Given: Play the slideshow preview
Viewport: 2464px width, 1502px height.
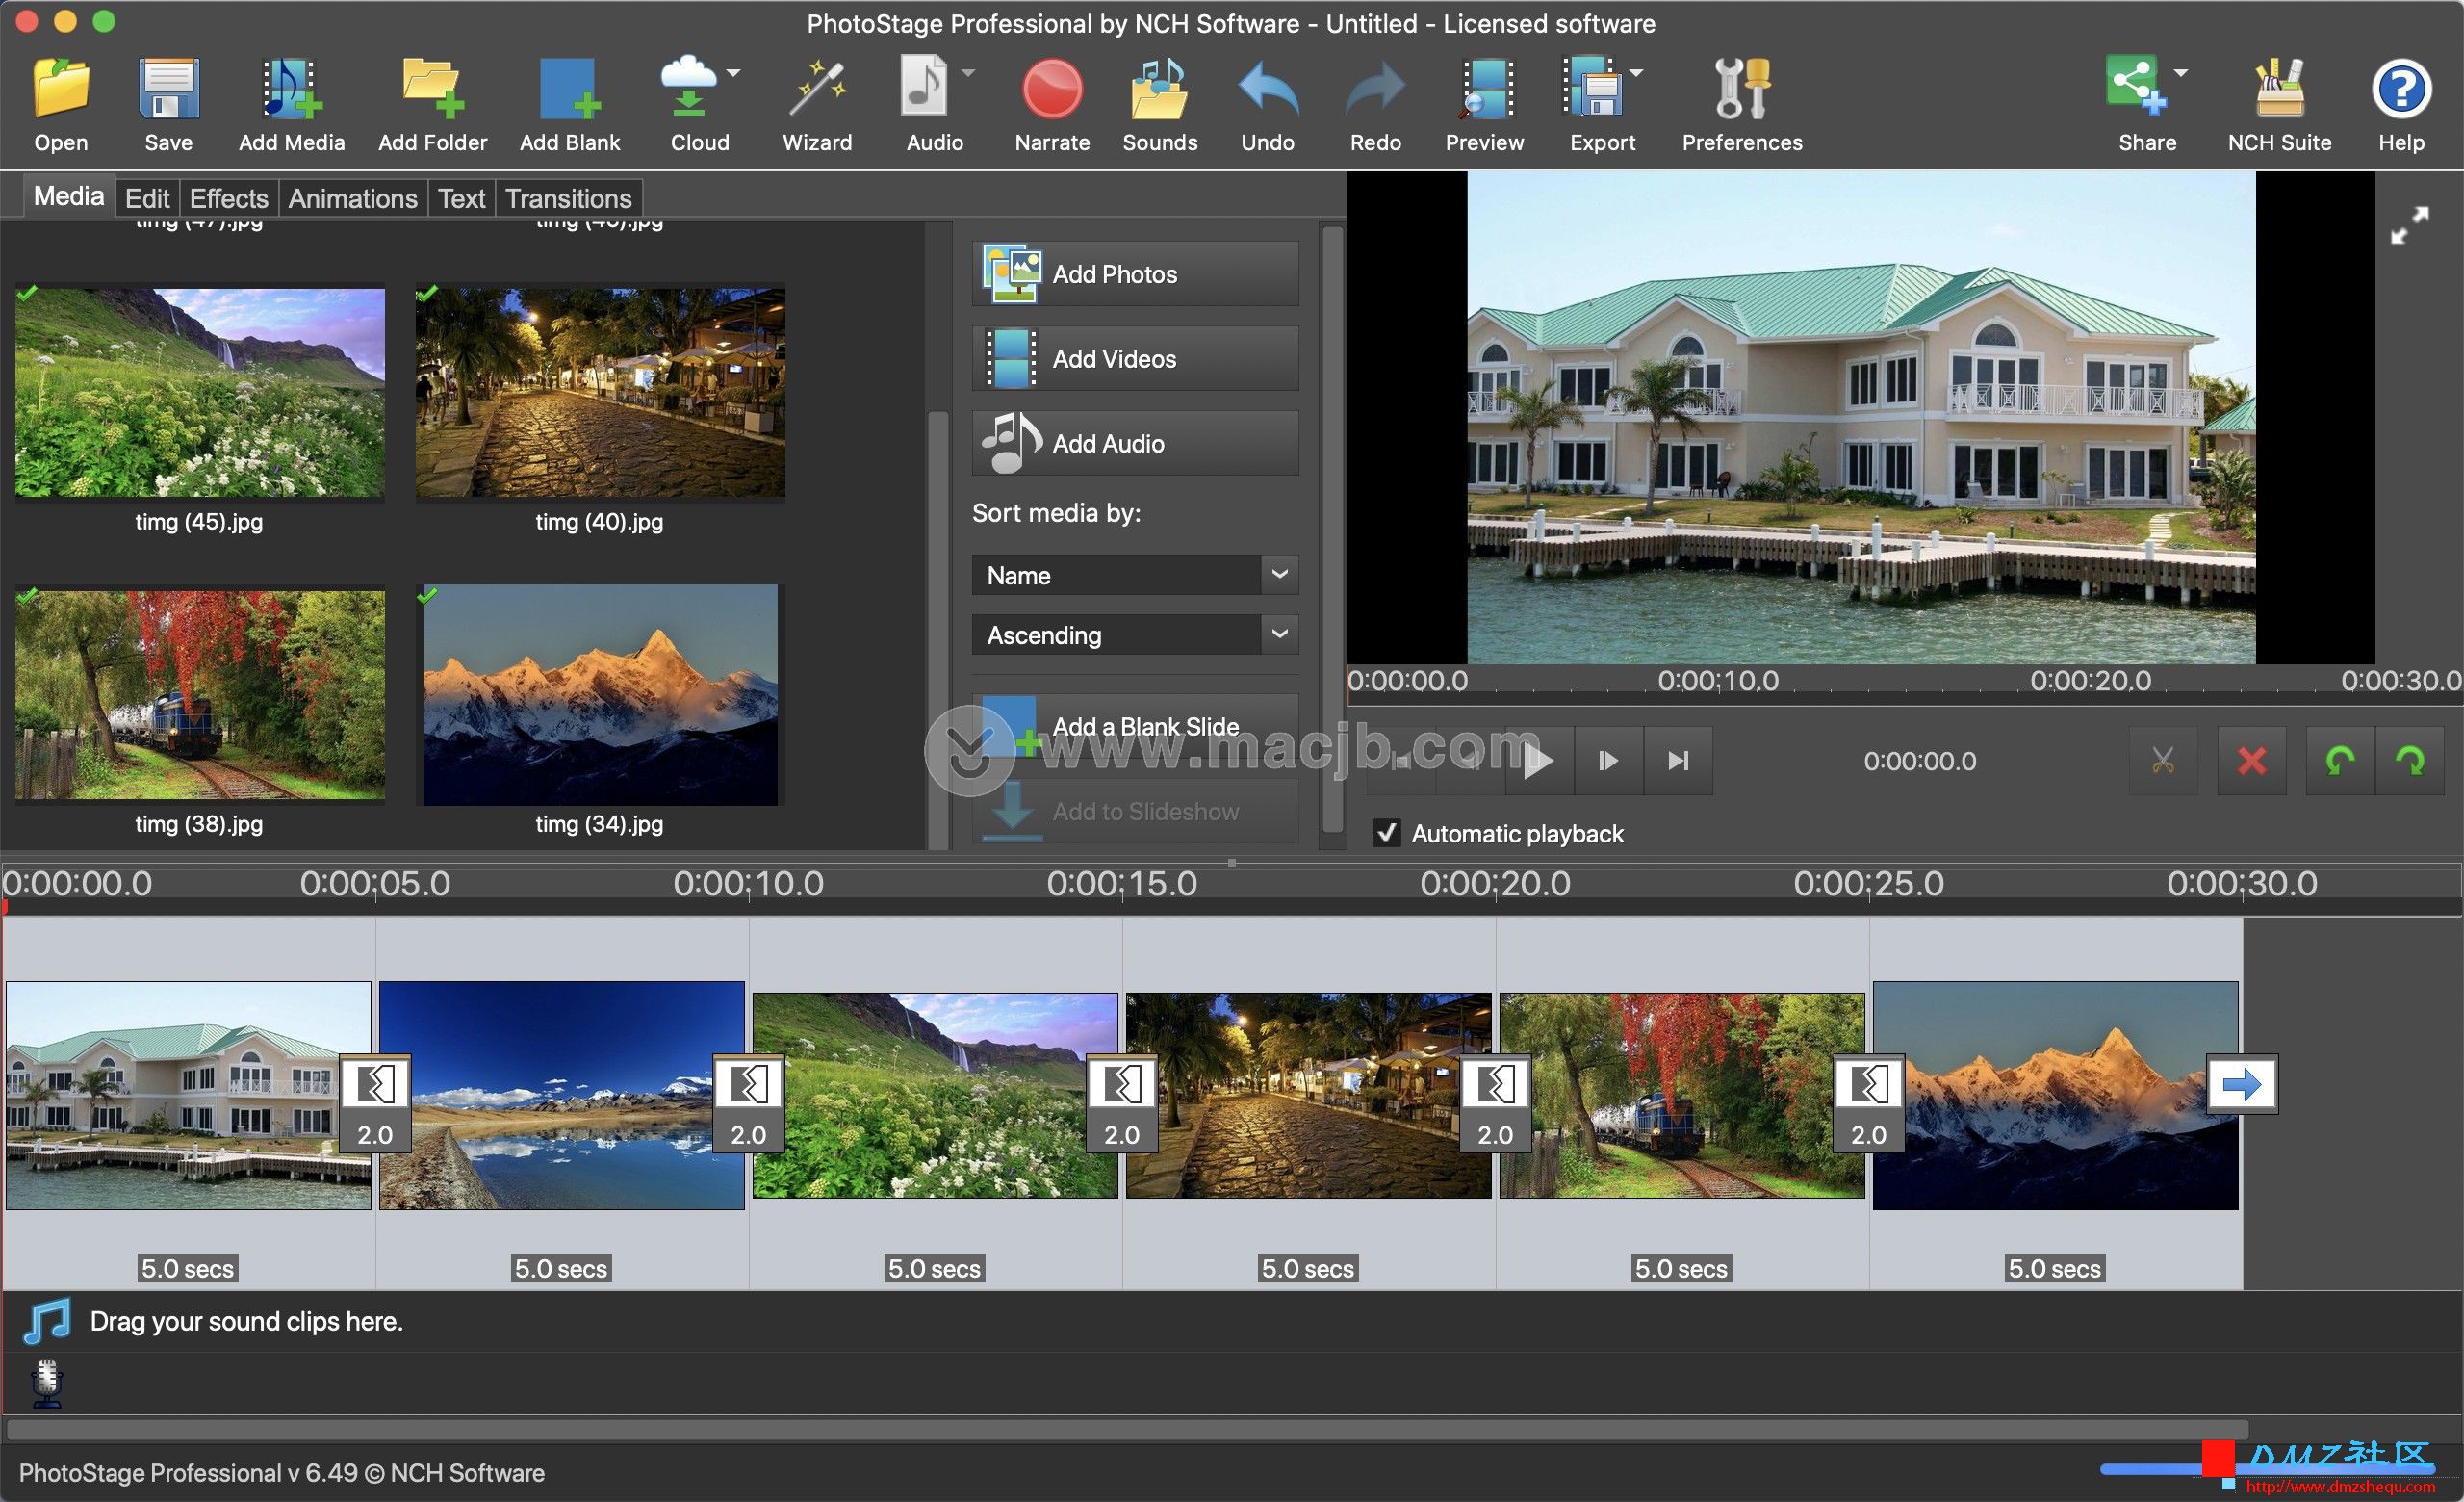Looking at the screenshot, I should [1539, 761].
